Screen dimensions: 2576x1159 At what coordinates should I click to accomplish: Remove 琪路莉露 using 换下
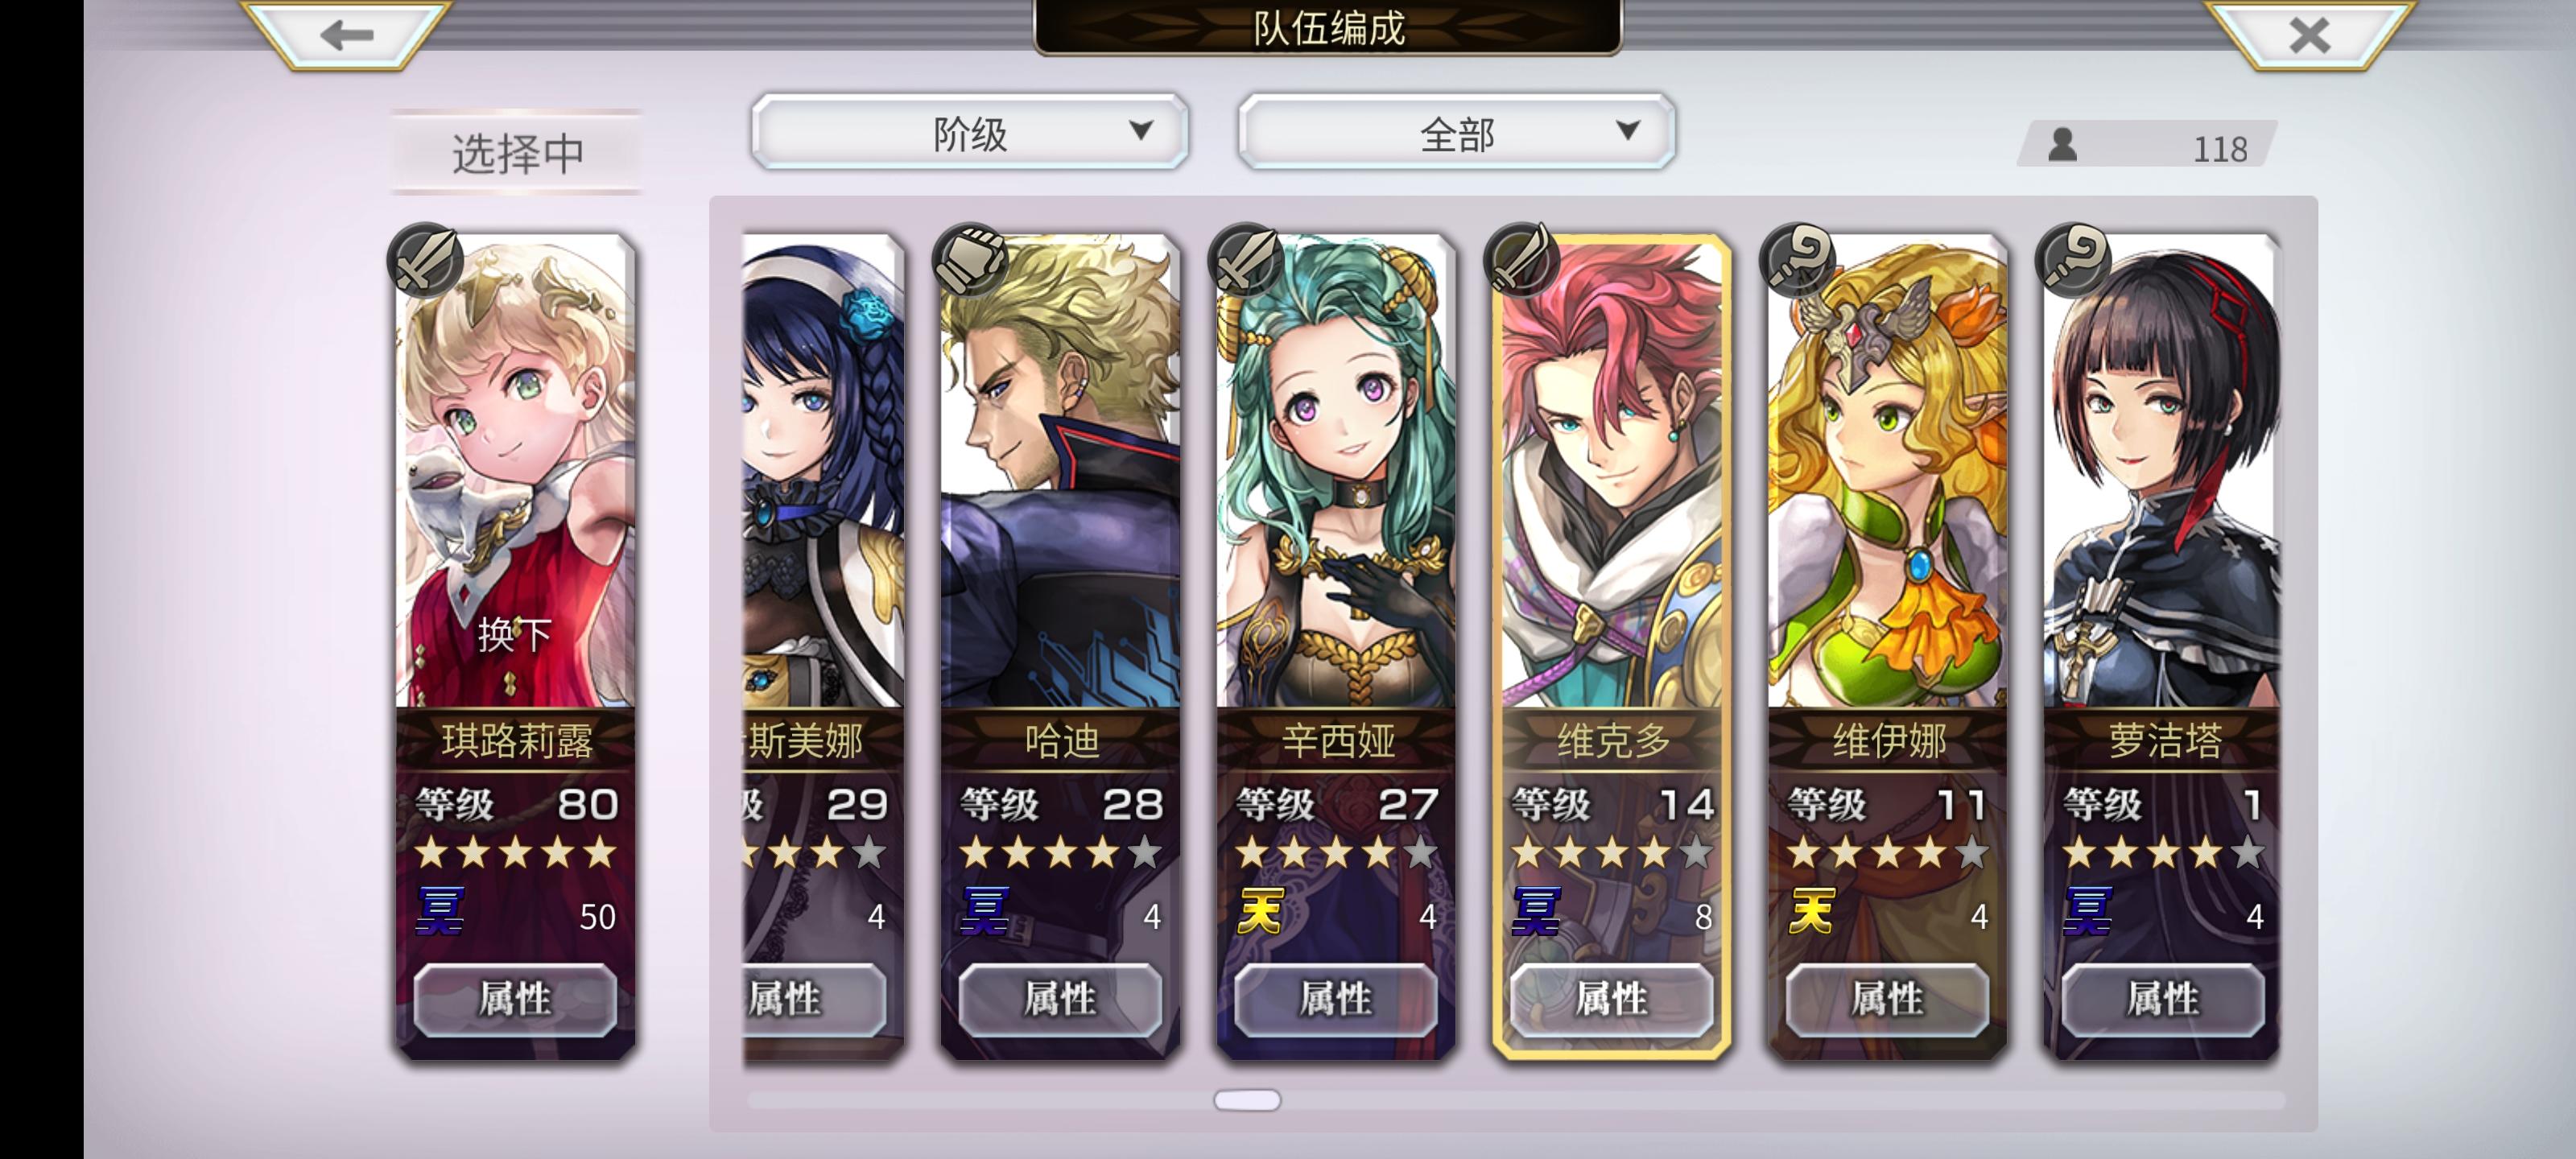pos(514,634)
